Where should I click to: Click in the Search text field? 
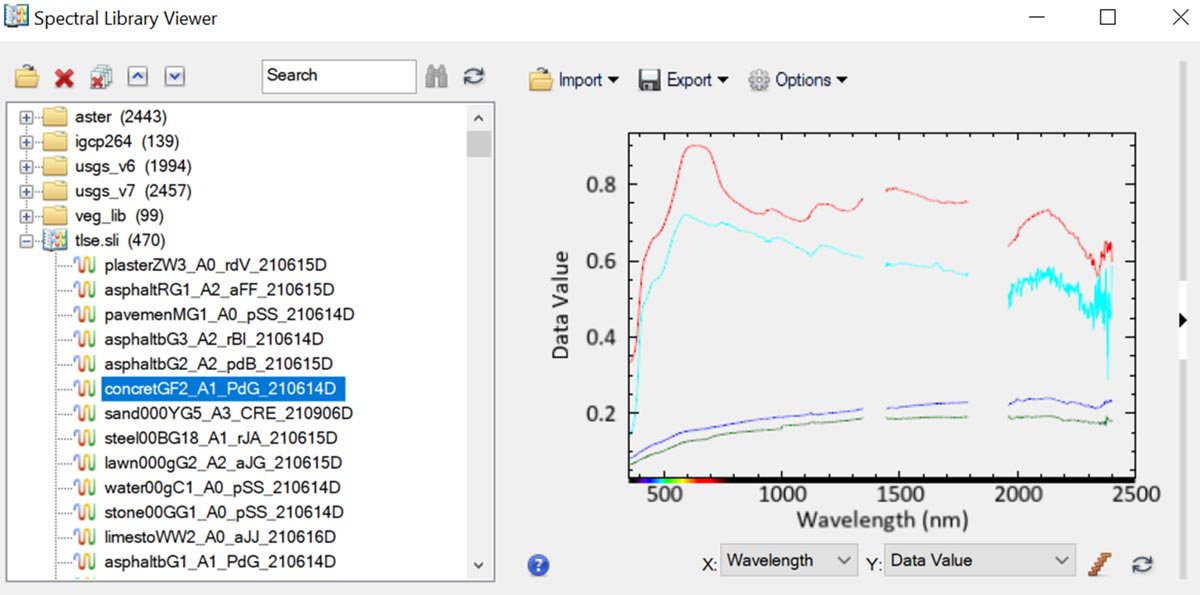[x=338, y=76]
